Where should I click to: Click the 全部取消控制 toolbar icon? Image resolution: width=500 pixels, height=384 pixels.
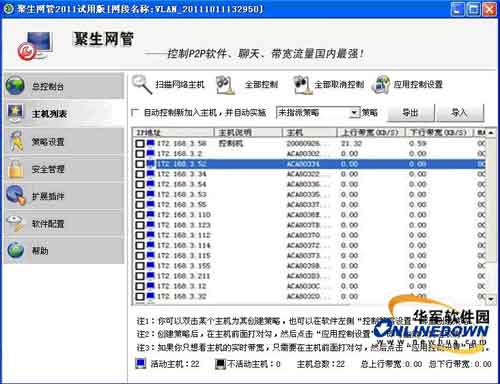302,85
